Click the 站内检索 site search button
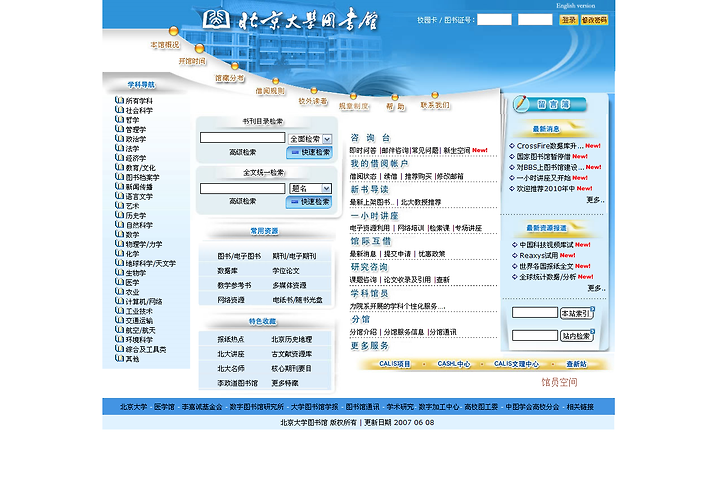The image size is (720, 484). pos(577,336)
